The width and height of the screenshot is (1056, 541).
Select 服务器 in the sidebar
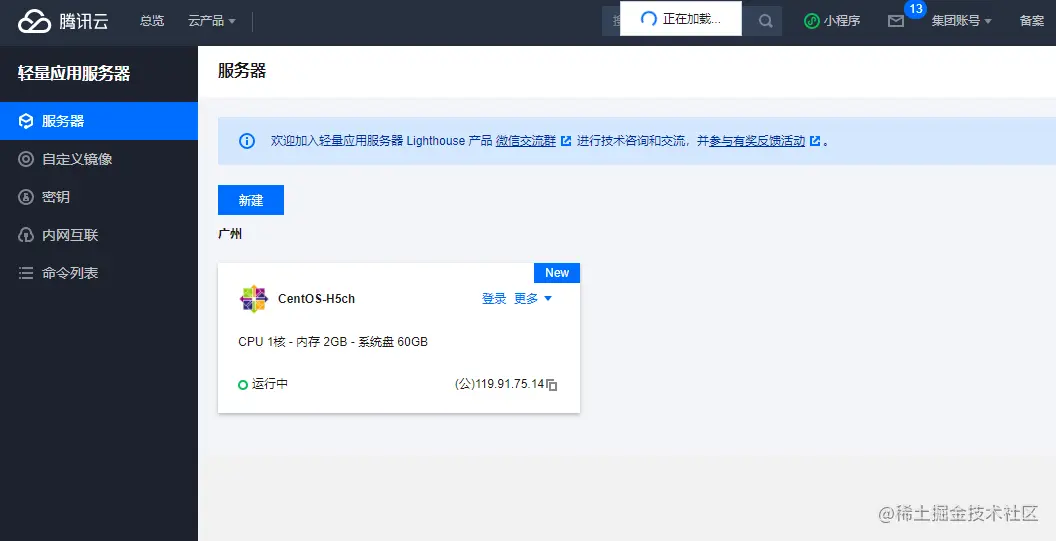tap(99, 121)
